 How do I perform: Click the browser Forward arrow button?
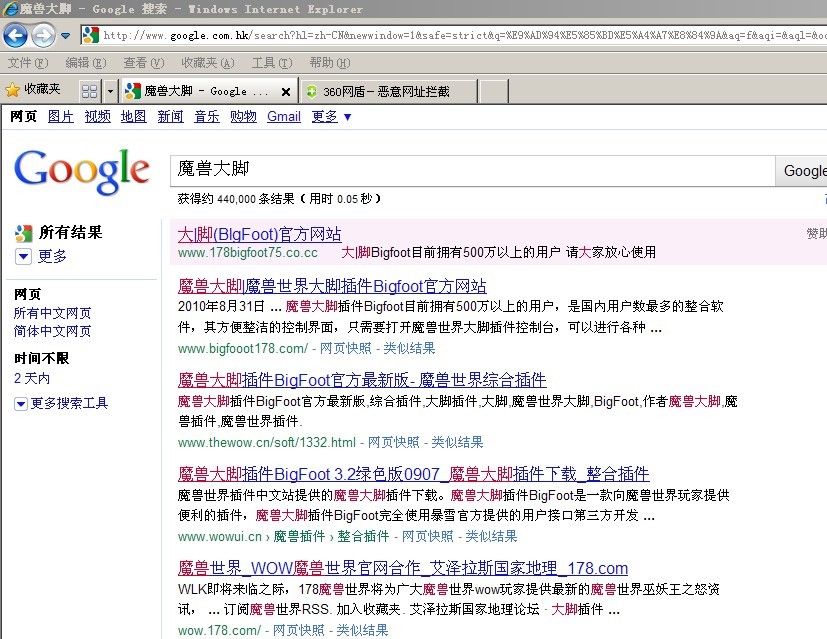click(x=43, y=36)
